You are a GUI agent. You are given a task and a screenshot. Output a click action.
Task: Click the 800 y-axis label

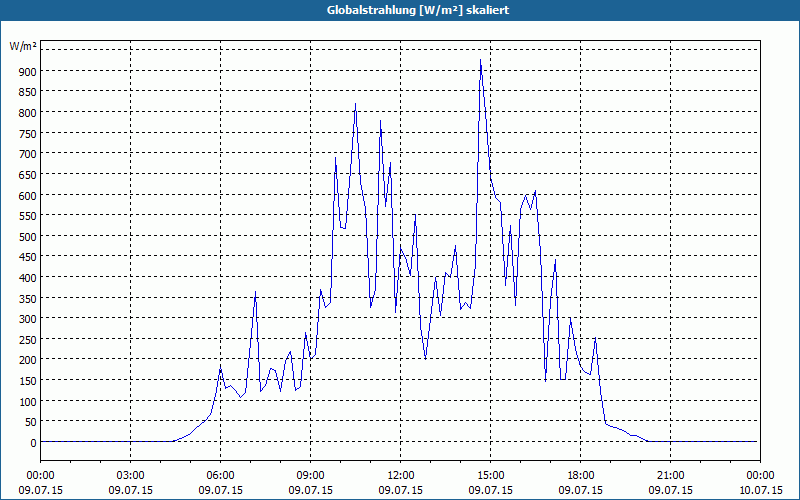coord(28,113)
